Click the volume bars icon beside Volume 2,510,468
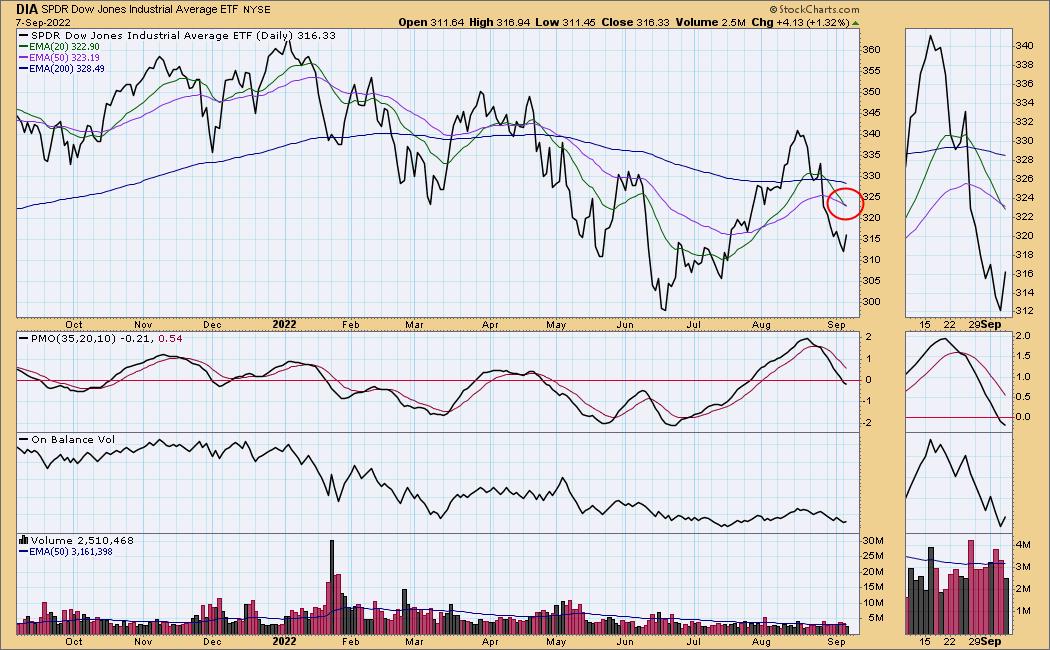1050x650 pixels. click(x=23, y=540)
